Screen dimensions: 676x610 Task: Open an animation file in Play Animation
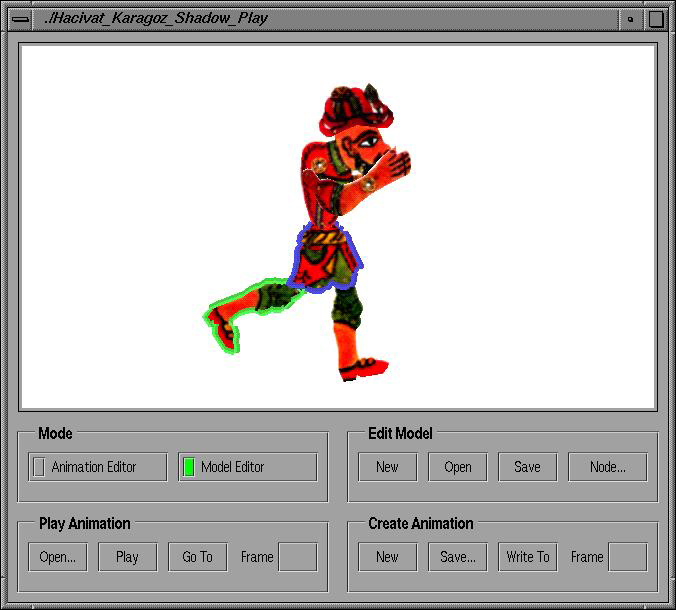(x=58, y=557)
